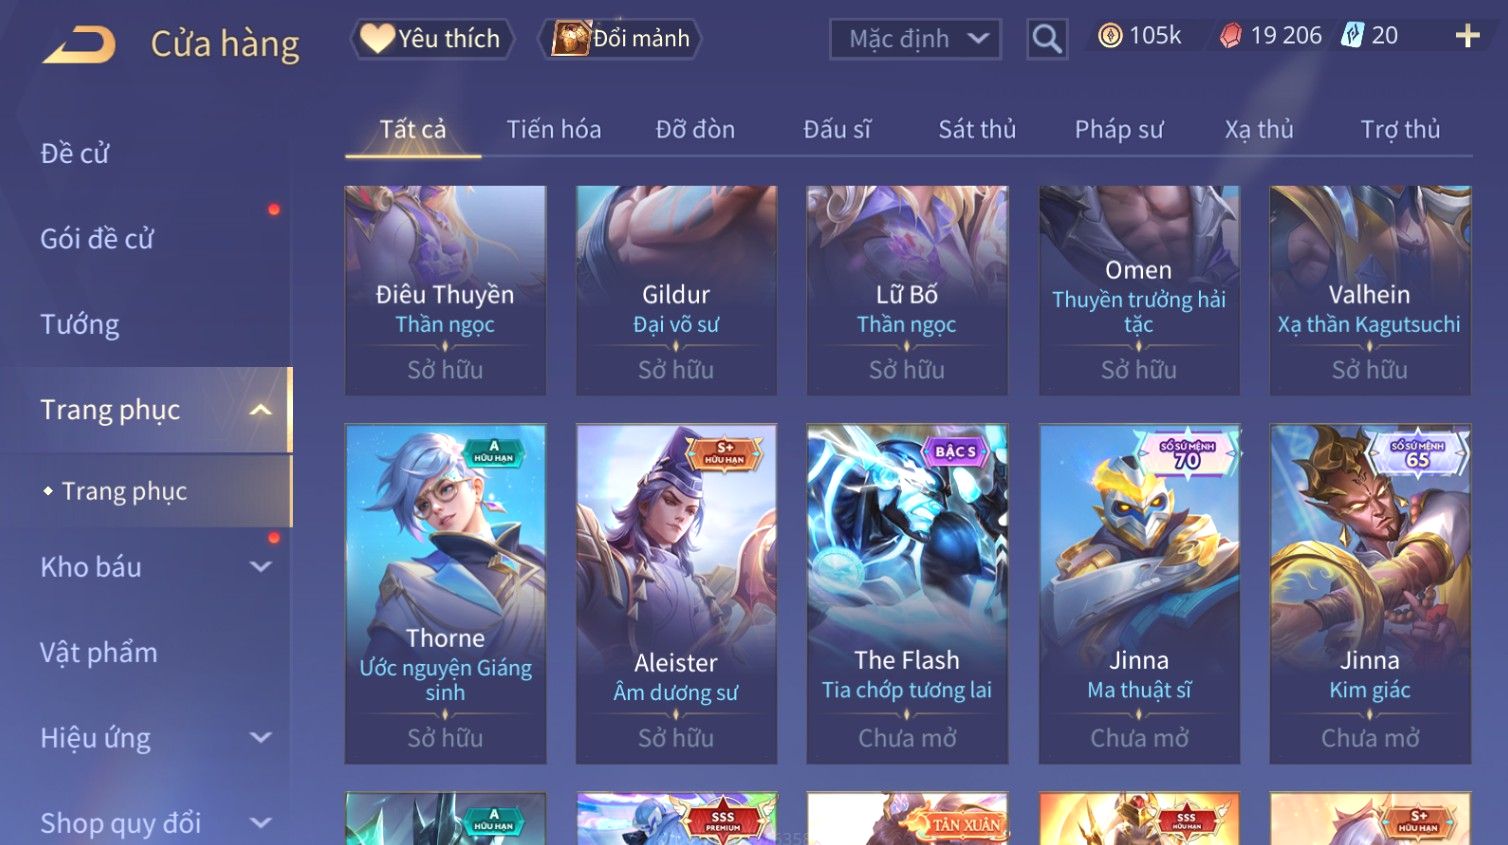Select The Flash Tia chớp tương lai skin
The height and width of the screenshot is (845, 1508).
point(907,594)
